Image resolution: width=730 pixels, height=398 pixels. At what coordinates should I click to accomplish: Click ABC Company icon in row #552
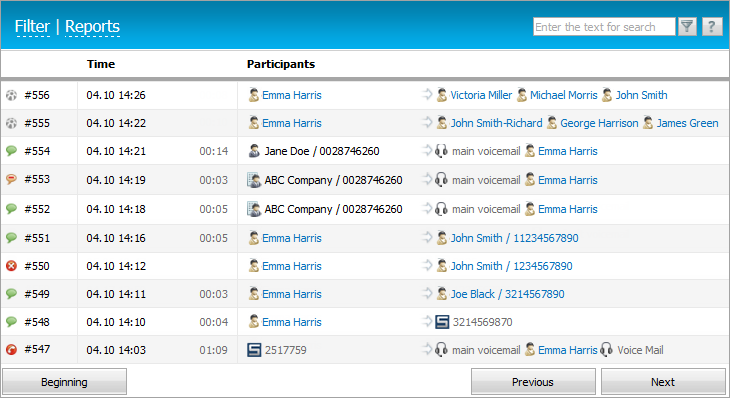(254, 209)
